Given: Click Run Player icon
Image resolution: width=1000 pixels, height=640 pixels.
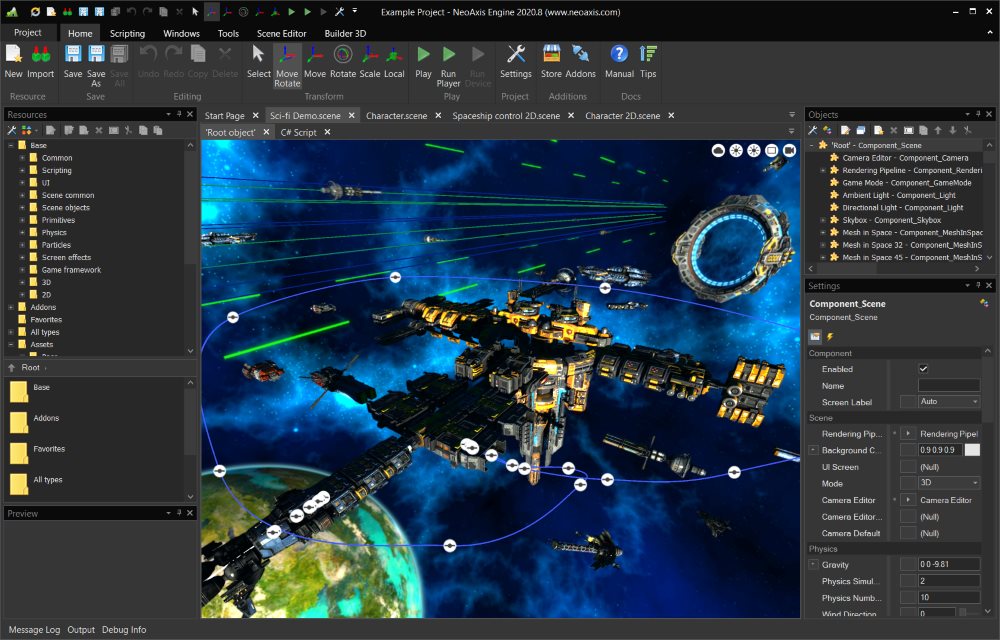Looking at the screenshot, I should (449, 55).
